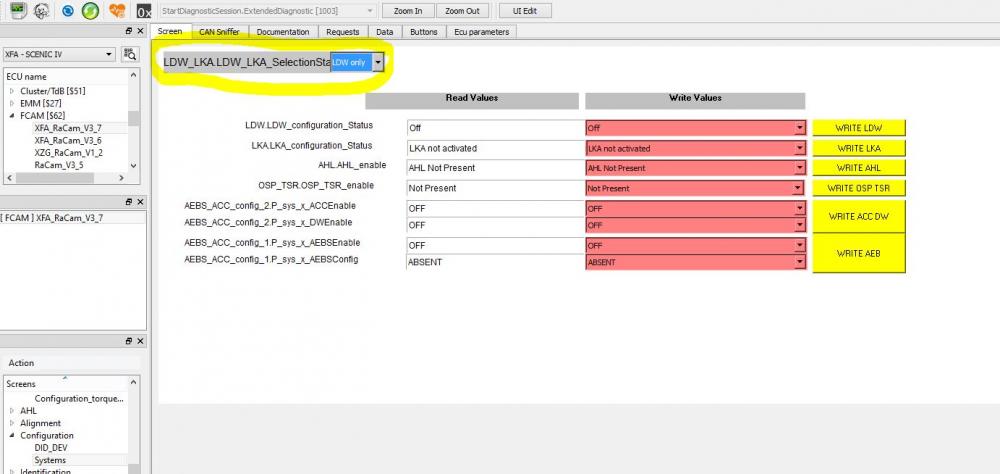The width and height of the screenshot is (1000, 474).
Task: Click the AEBSConfig ABSENT read field
Action: [x=496, y=262]
